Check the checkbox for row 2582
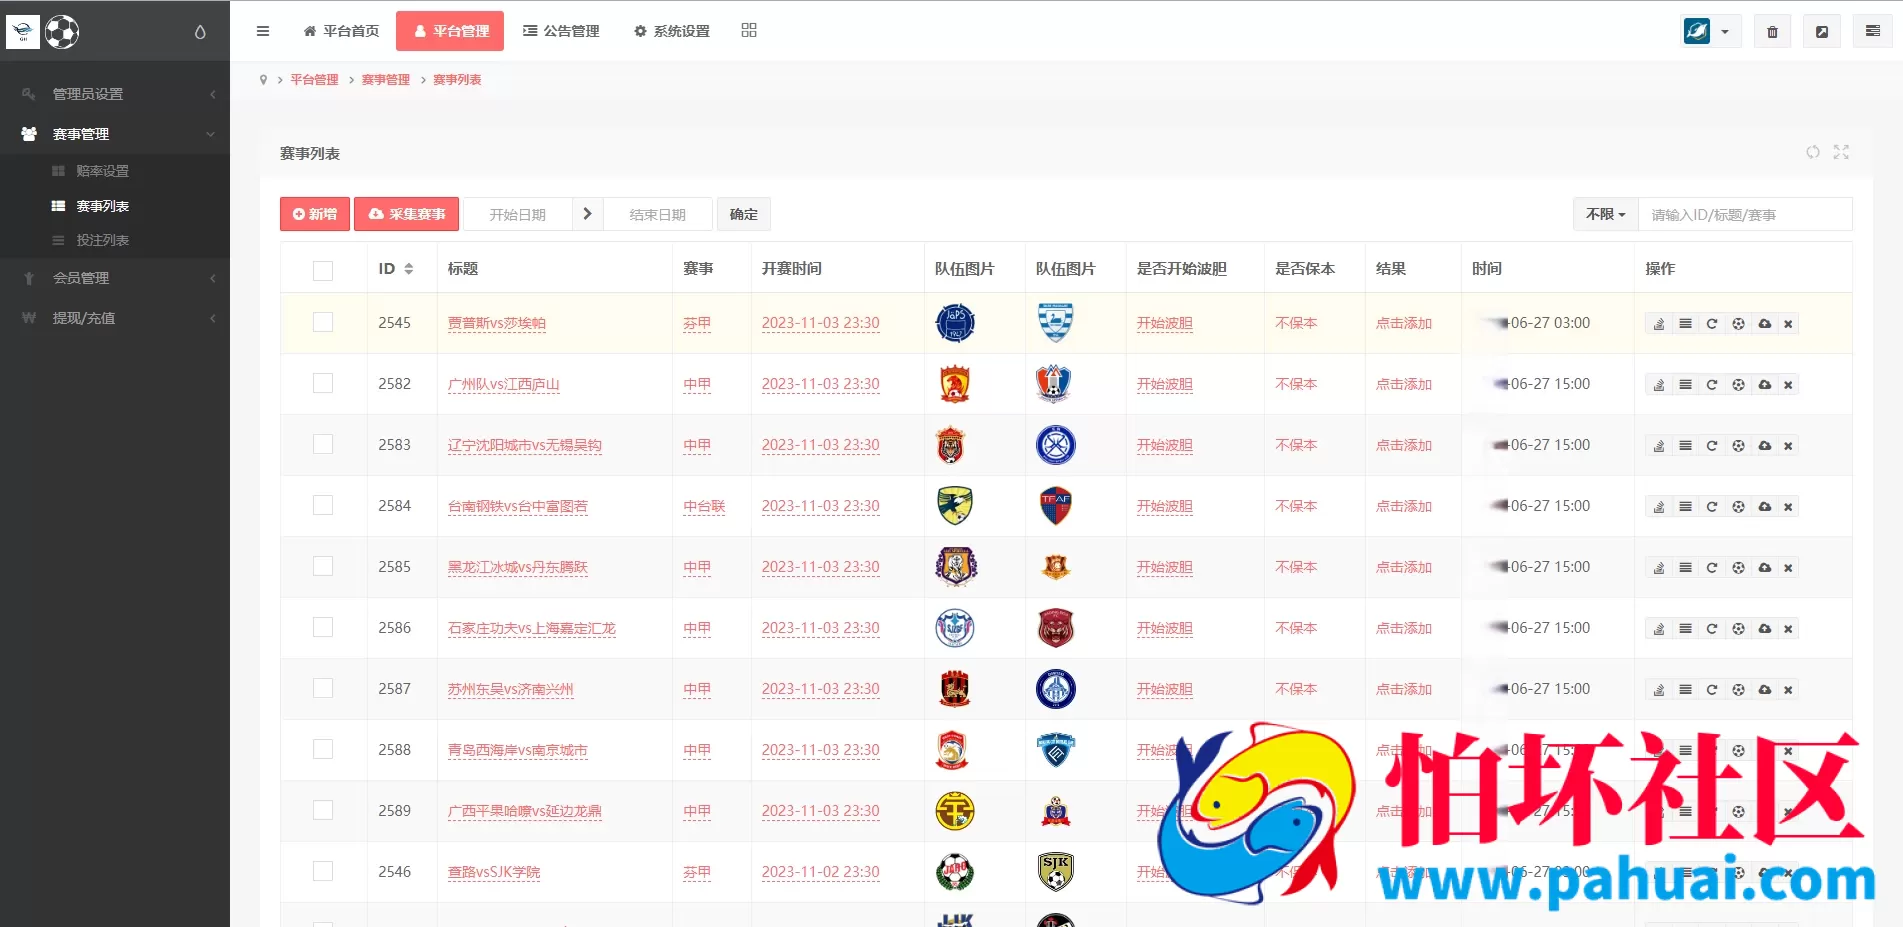Image resolution: width=1903 pixels, height=927 pixels. 323,383
